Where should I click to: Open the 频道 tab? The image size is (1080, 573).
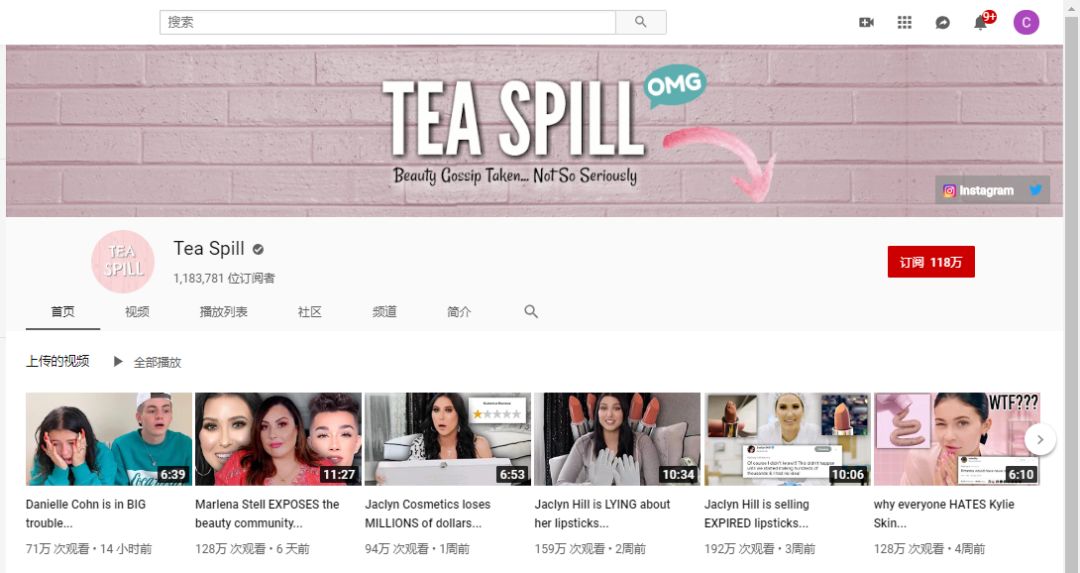coord(384,312)
